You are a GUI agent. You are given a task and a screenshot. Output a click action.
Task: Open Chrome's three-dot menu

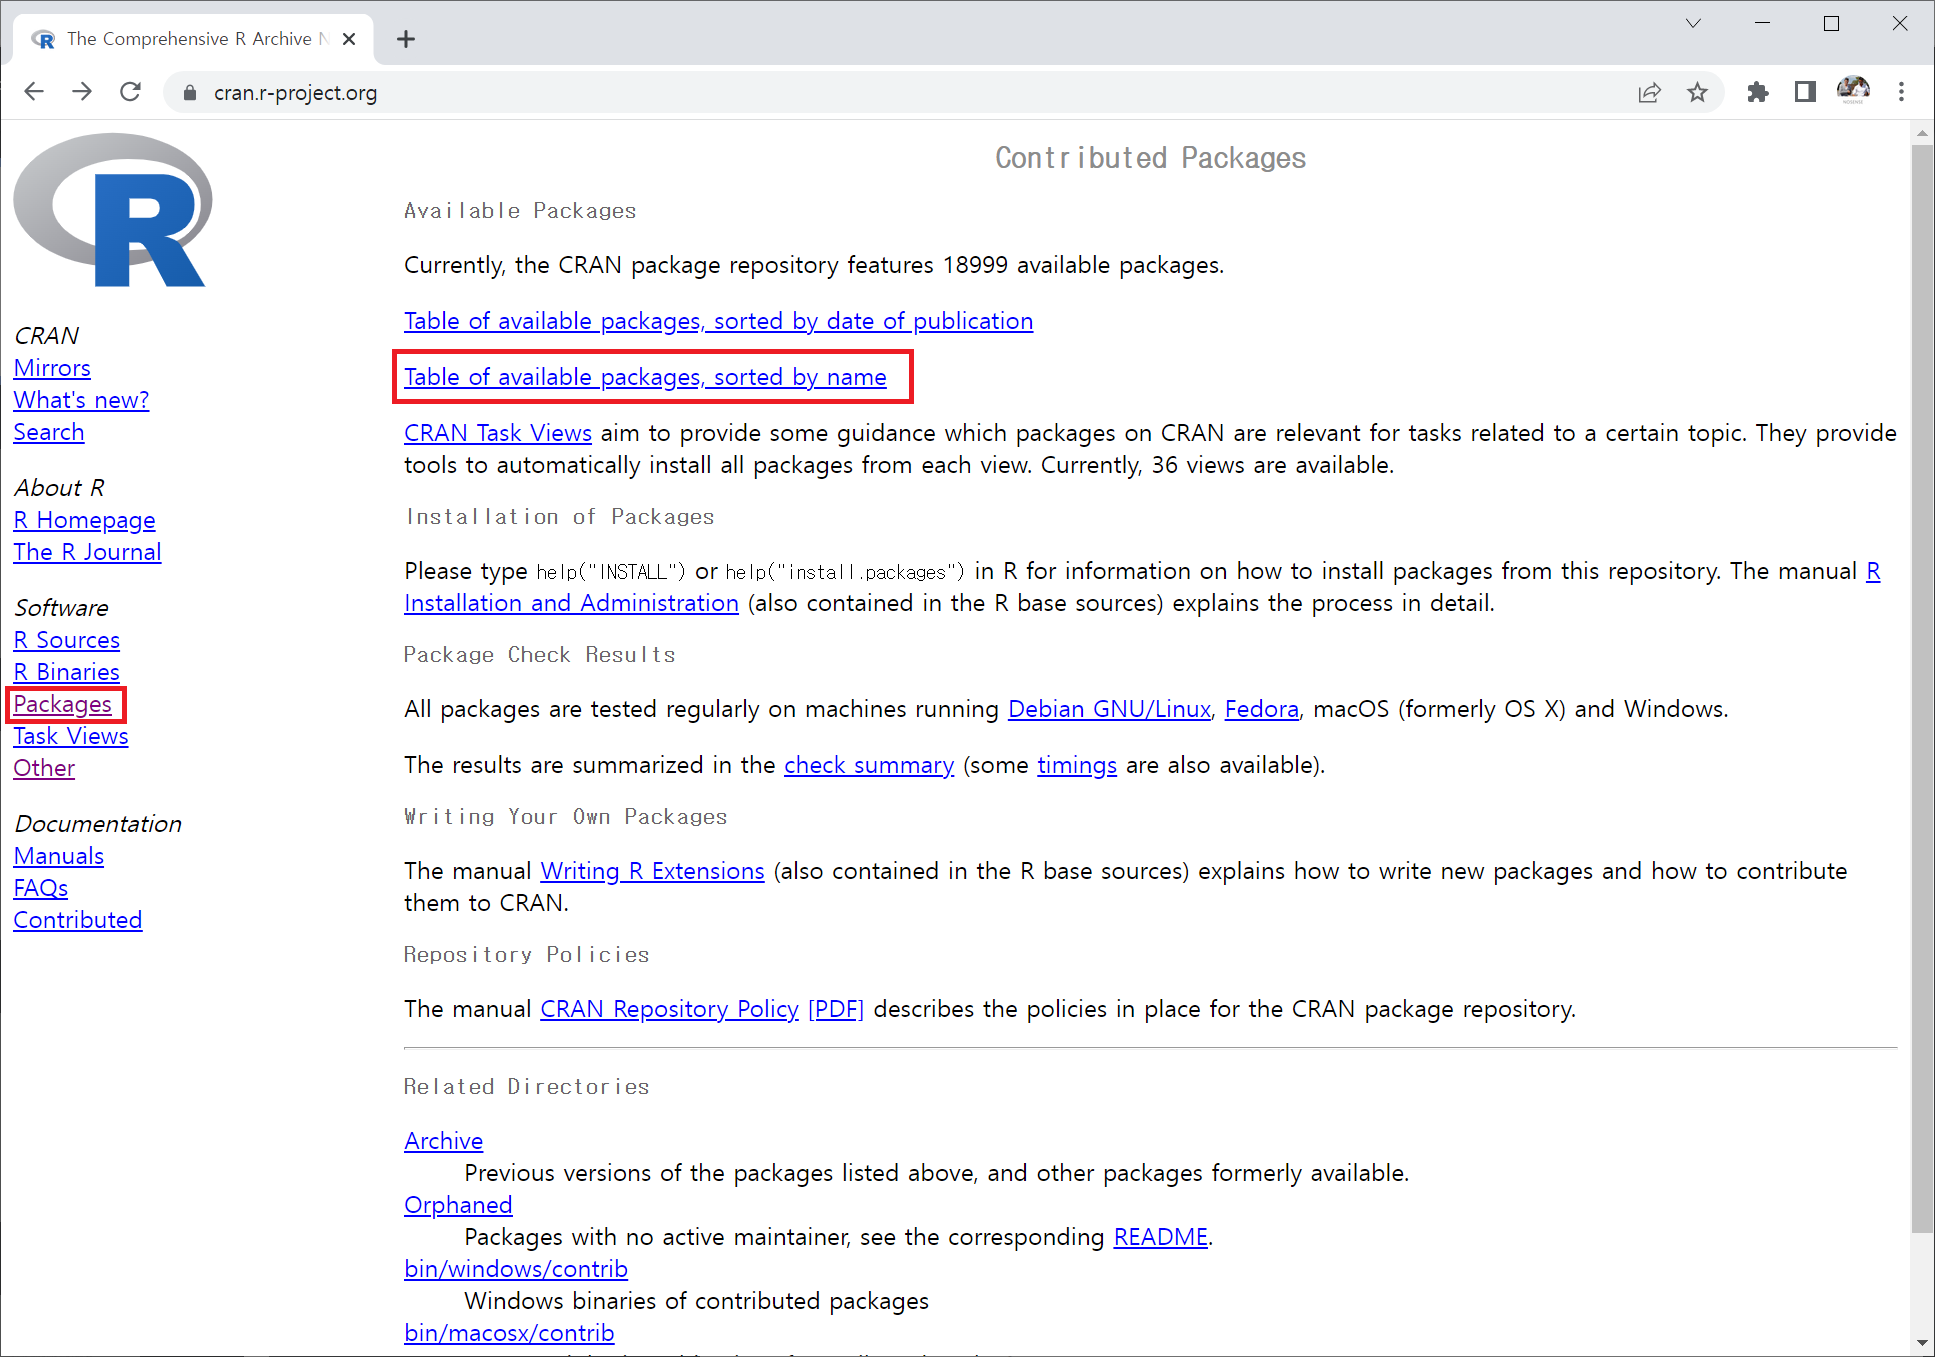pos(1901,93)
